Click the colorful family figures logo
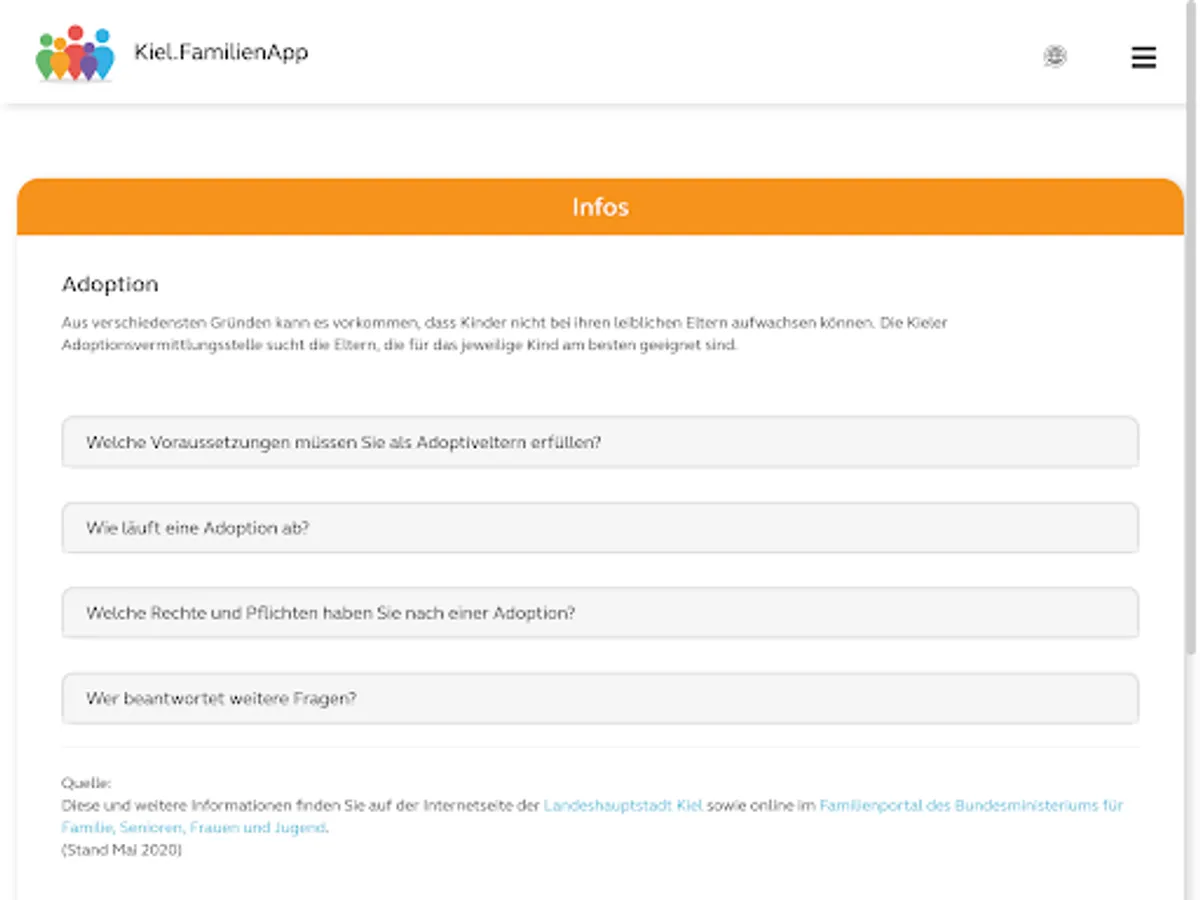Viewport: 1200px width, 900px height. tap(74, 54)
